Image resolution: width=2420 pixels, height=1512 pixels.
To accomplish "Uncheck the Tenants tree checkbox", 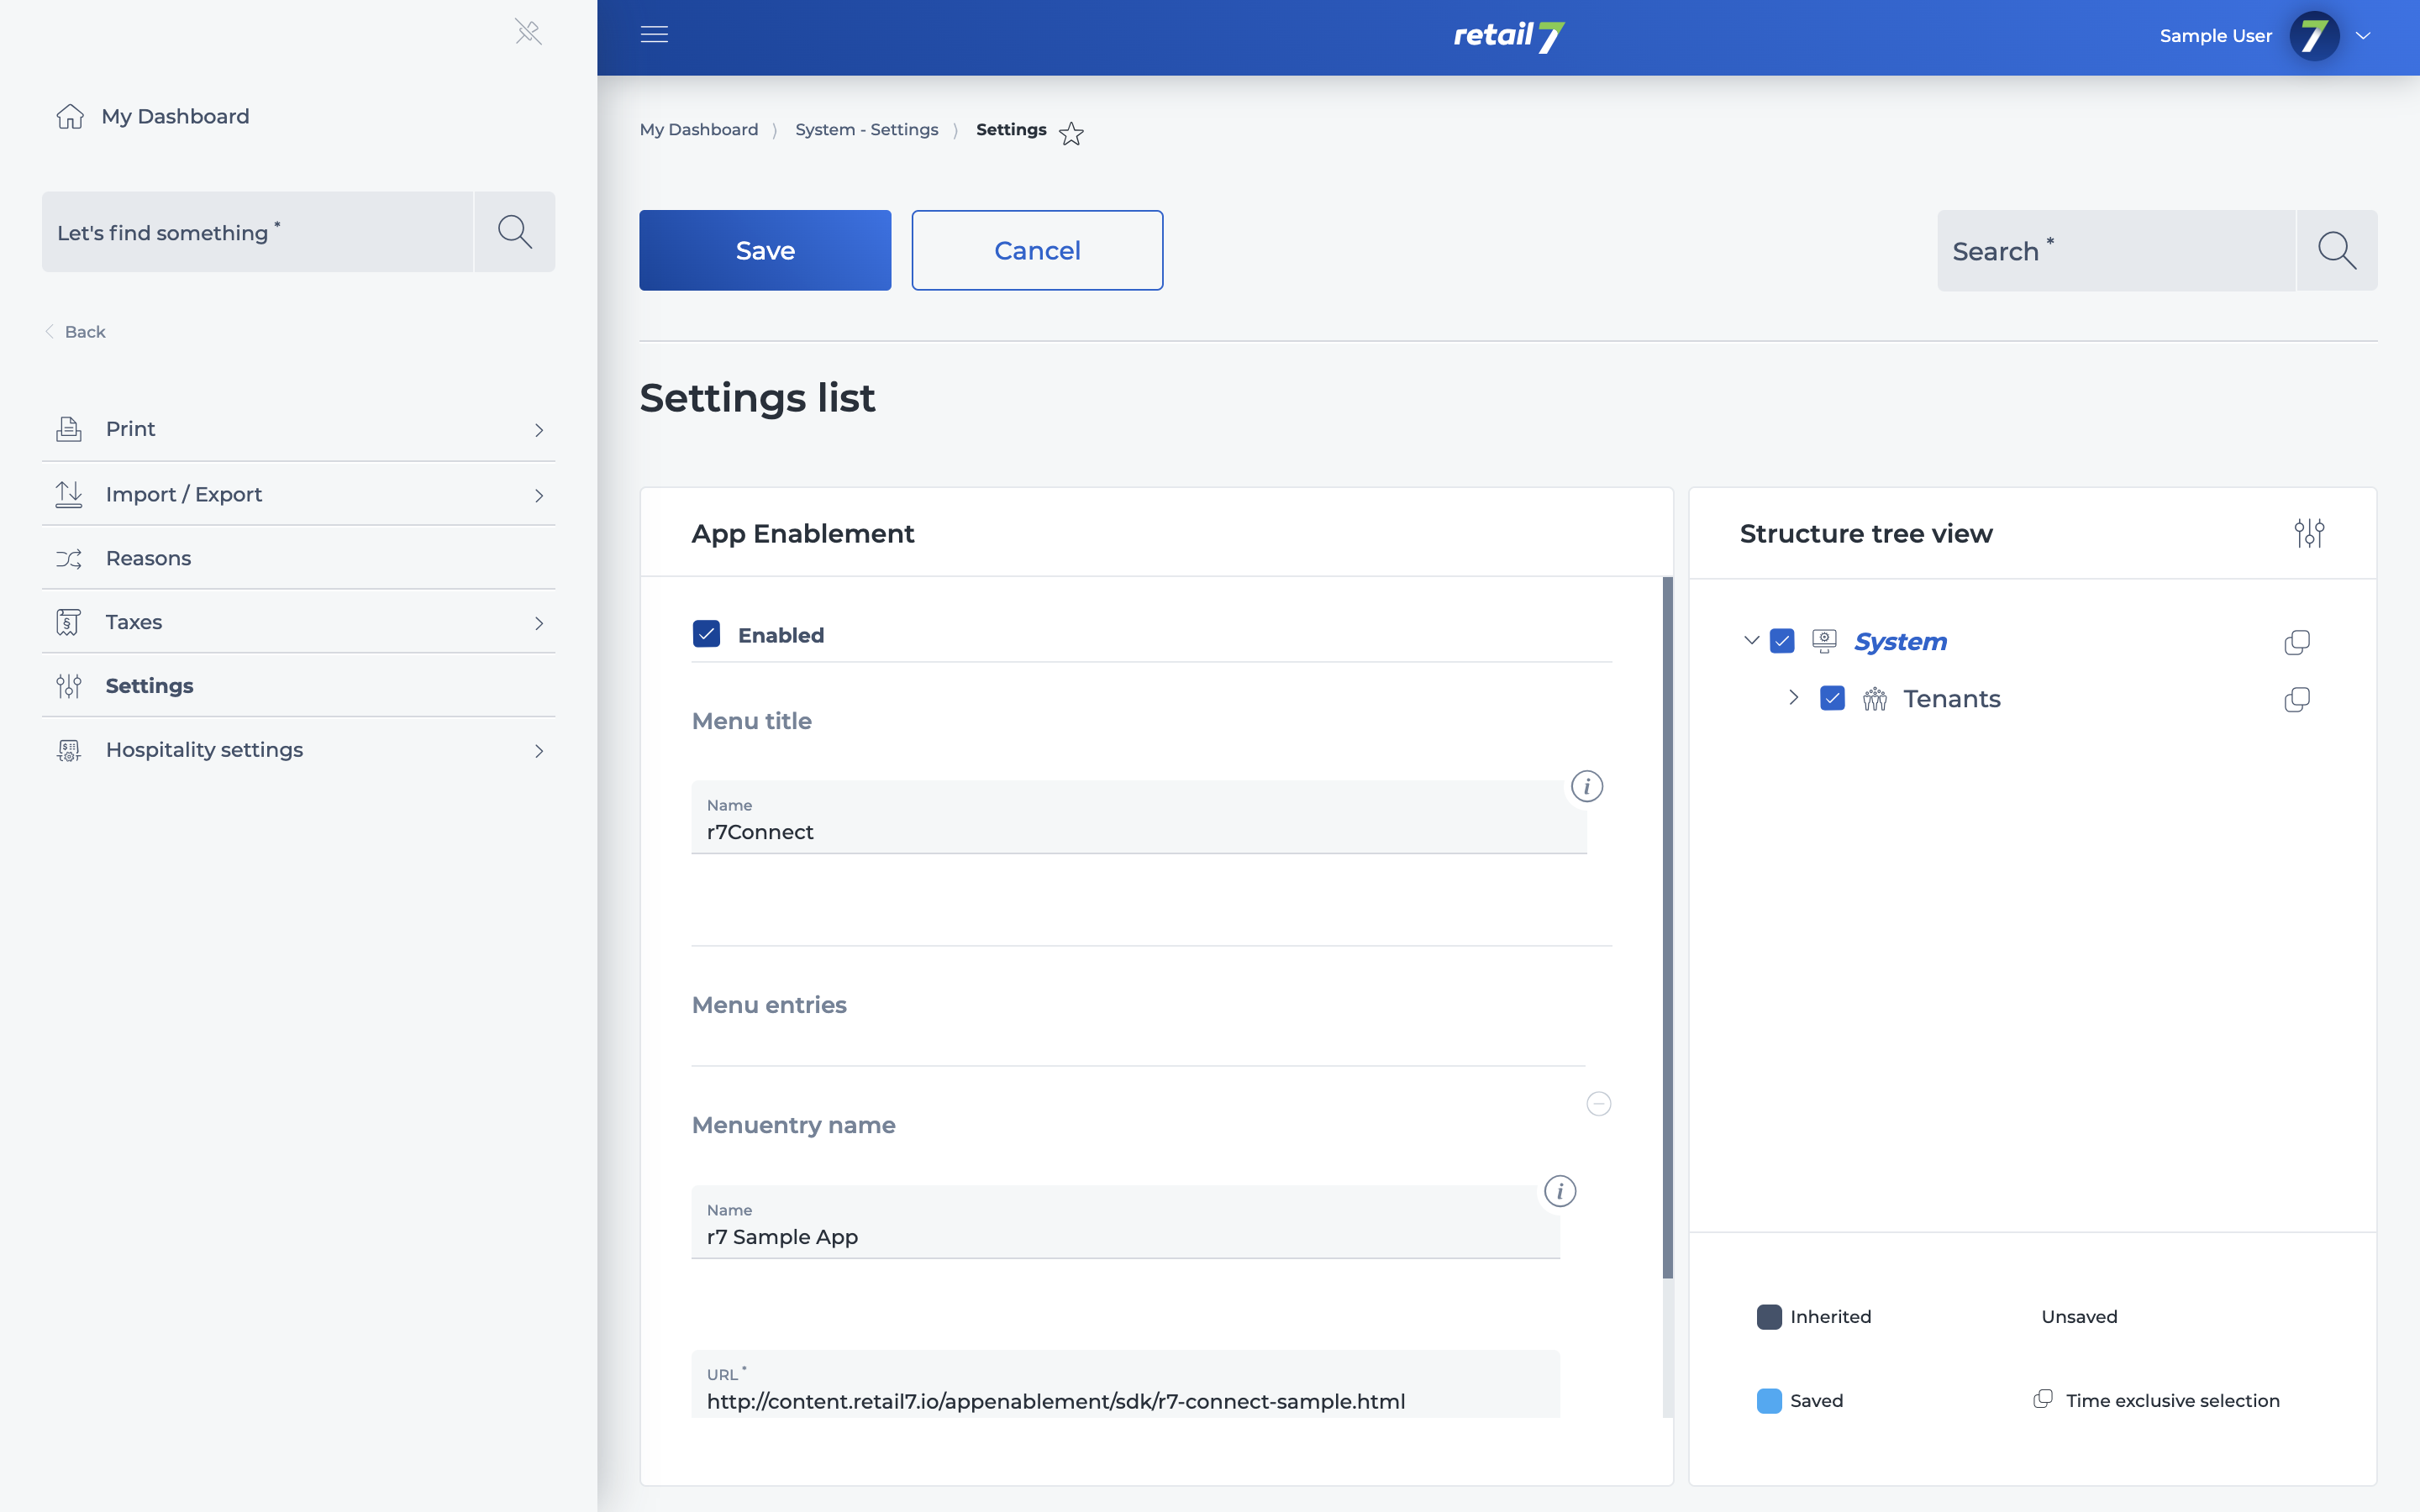I will pos(1832,698).
